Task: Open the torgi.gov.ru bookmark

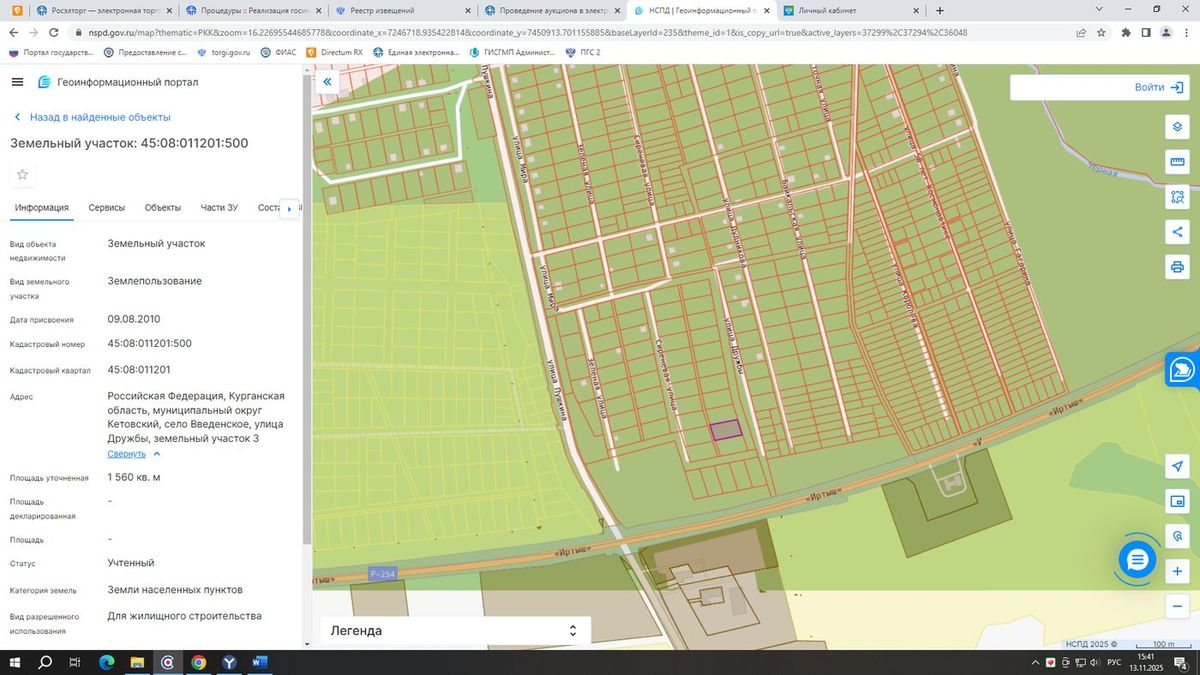Action: tap(223, 52)
